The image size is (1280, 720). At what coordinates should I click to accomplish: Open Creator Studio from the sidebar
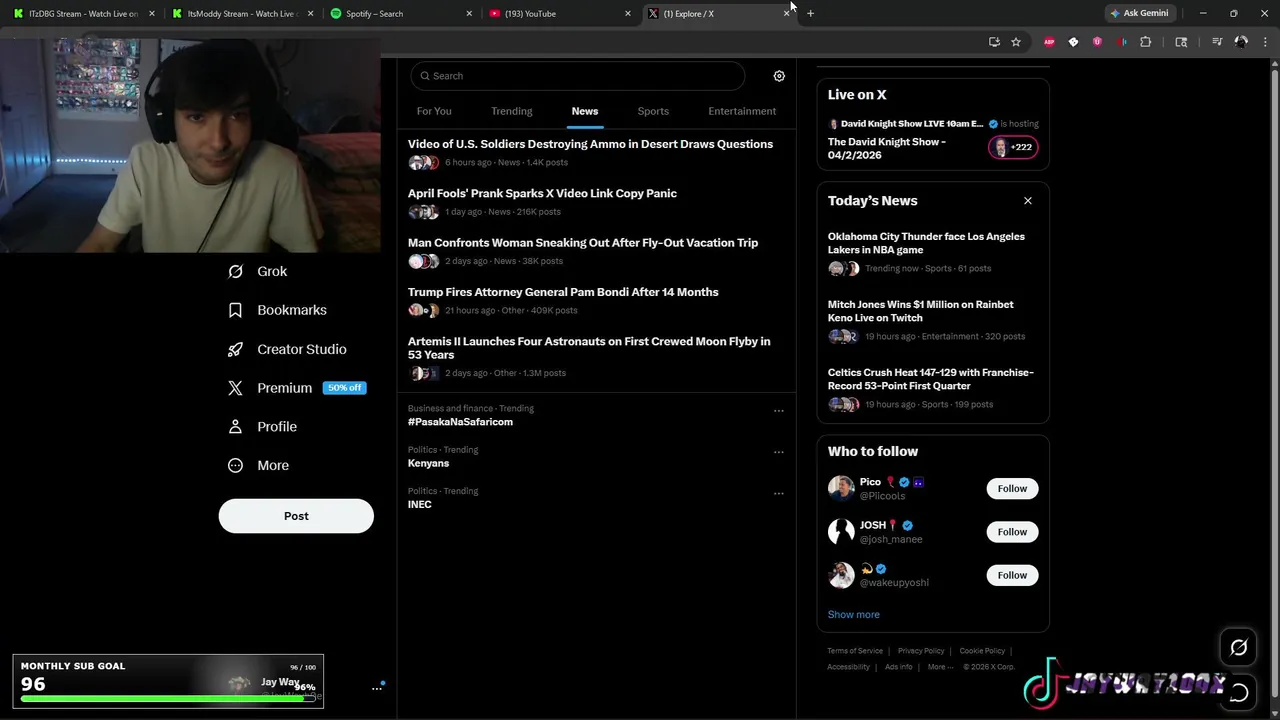pyautogui.click(x=287, y=349)
